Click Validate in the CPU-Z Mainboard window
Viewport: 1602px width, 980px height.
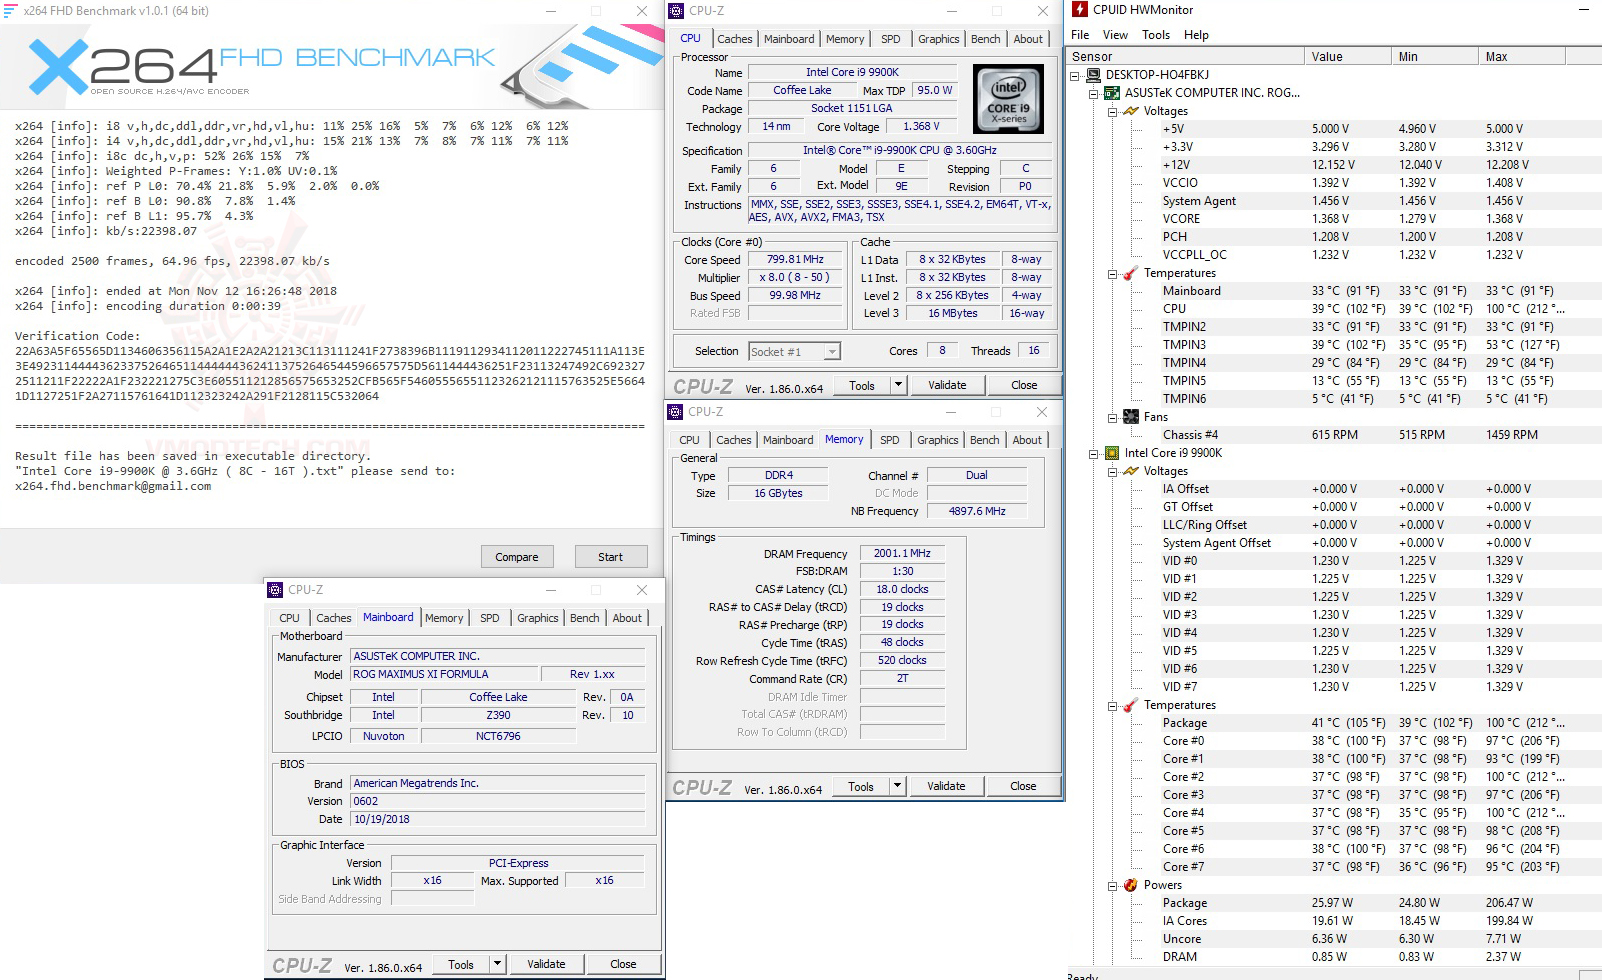pos(546,963)
